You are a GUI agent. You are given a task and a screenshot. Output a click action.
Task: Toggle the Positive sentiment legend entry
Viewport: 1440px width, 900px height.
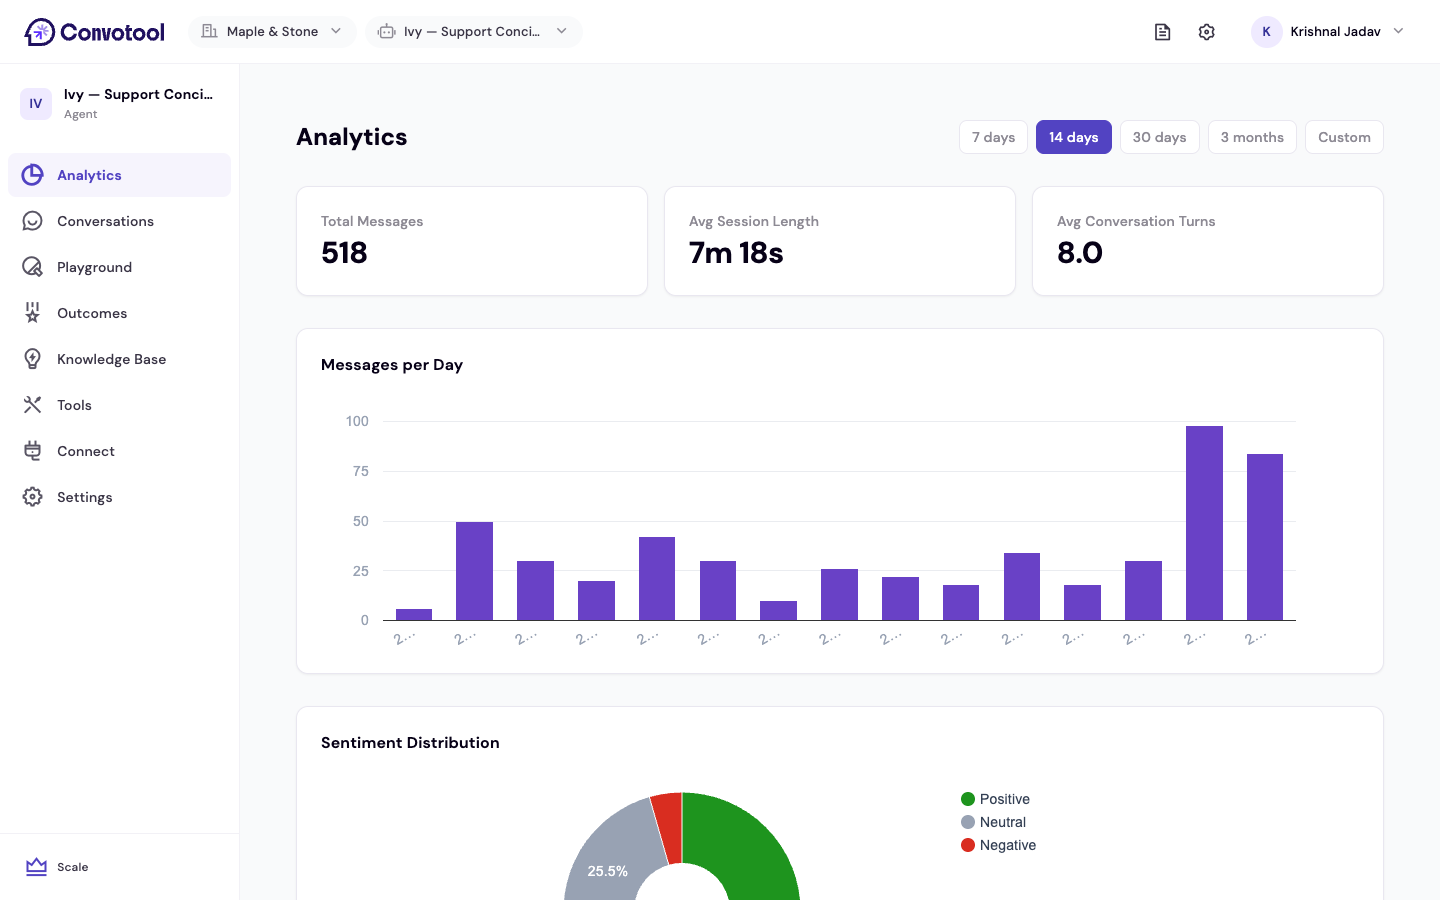click(x=995, y=799)
